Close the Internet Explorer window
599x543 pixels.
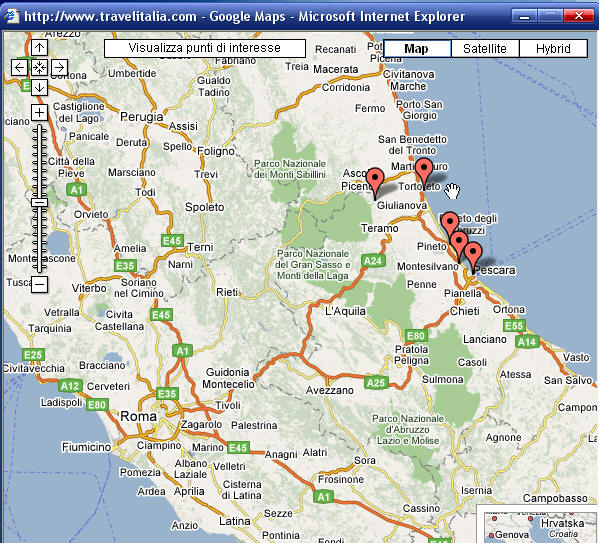tap(578, 16)
